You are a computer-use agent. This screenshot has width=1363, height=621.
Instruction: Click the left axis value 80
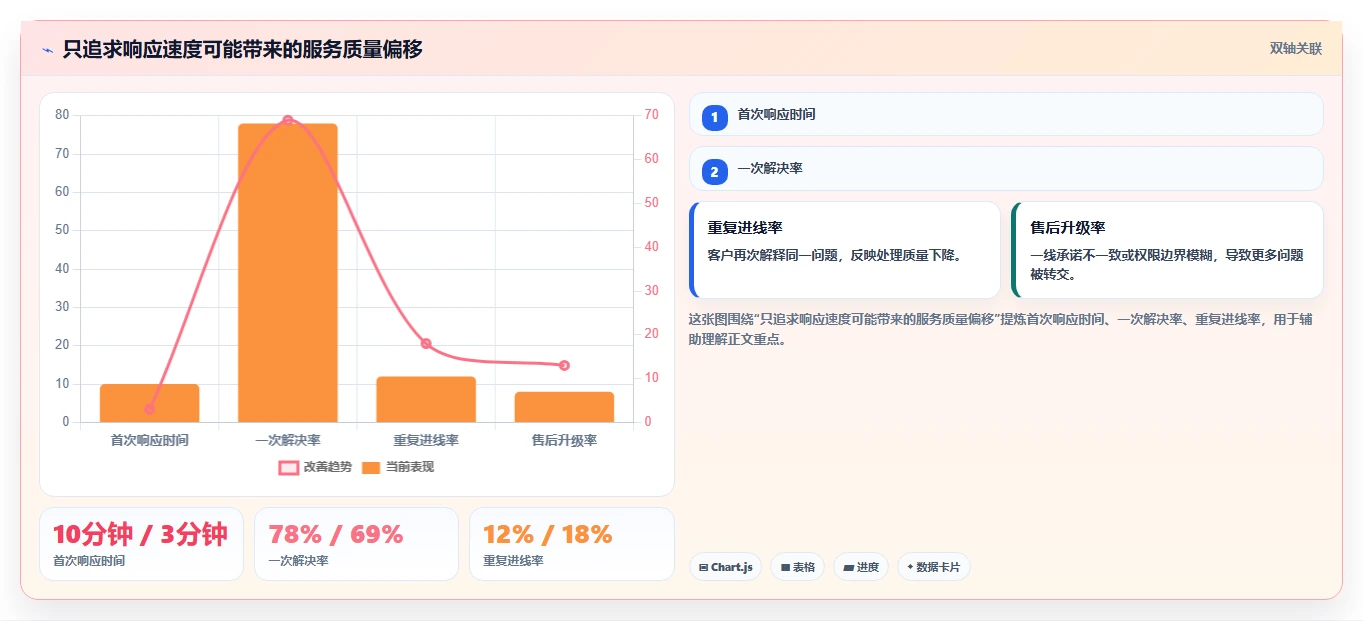62,115
